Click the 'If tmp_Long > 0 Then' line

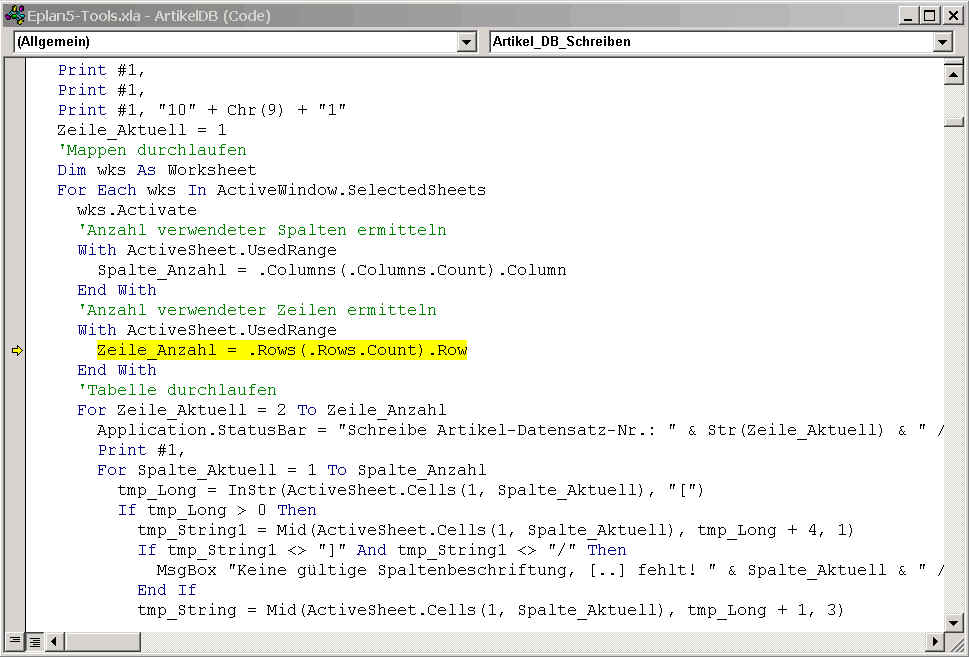(217, 511)
